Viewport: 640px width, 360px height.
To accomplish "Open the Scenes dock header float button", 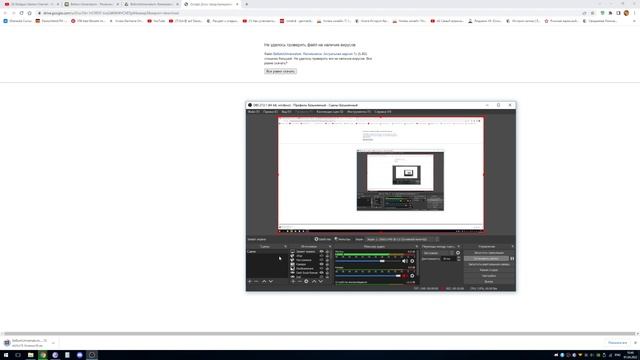I will click(285, 247).
